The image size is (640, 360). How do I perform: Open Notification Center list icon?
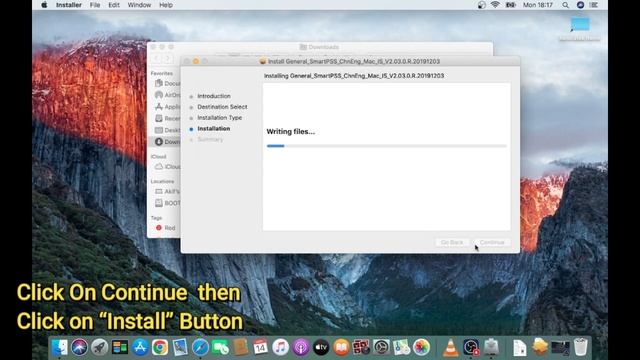593,5
